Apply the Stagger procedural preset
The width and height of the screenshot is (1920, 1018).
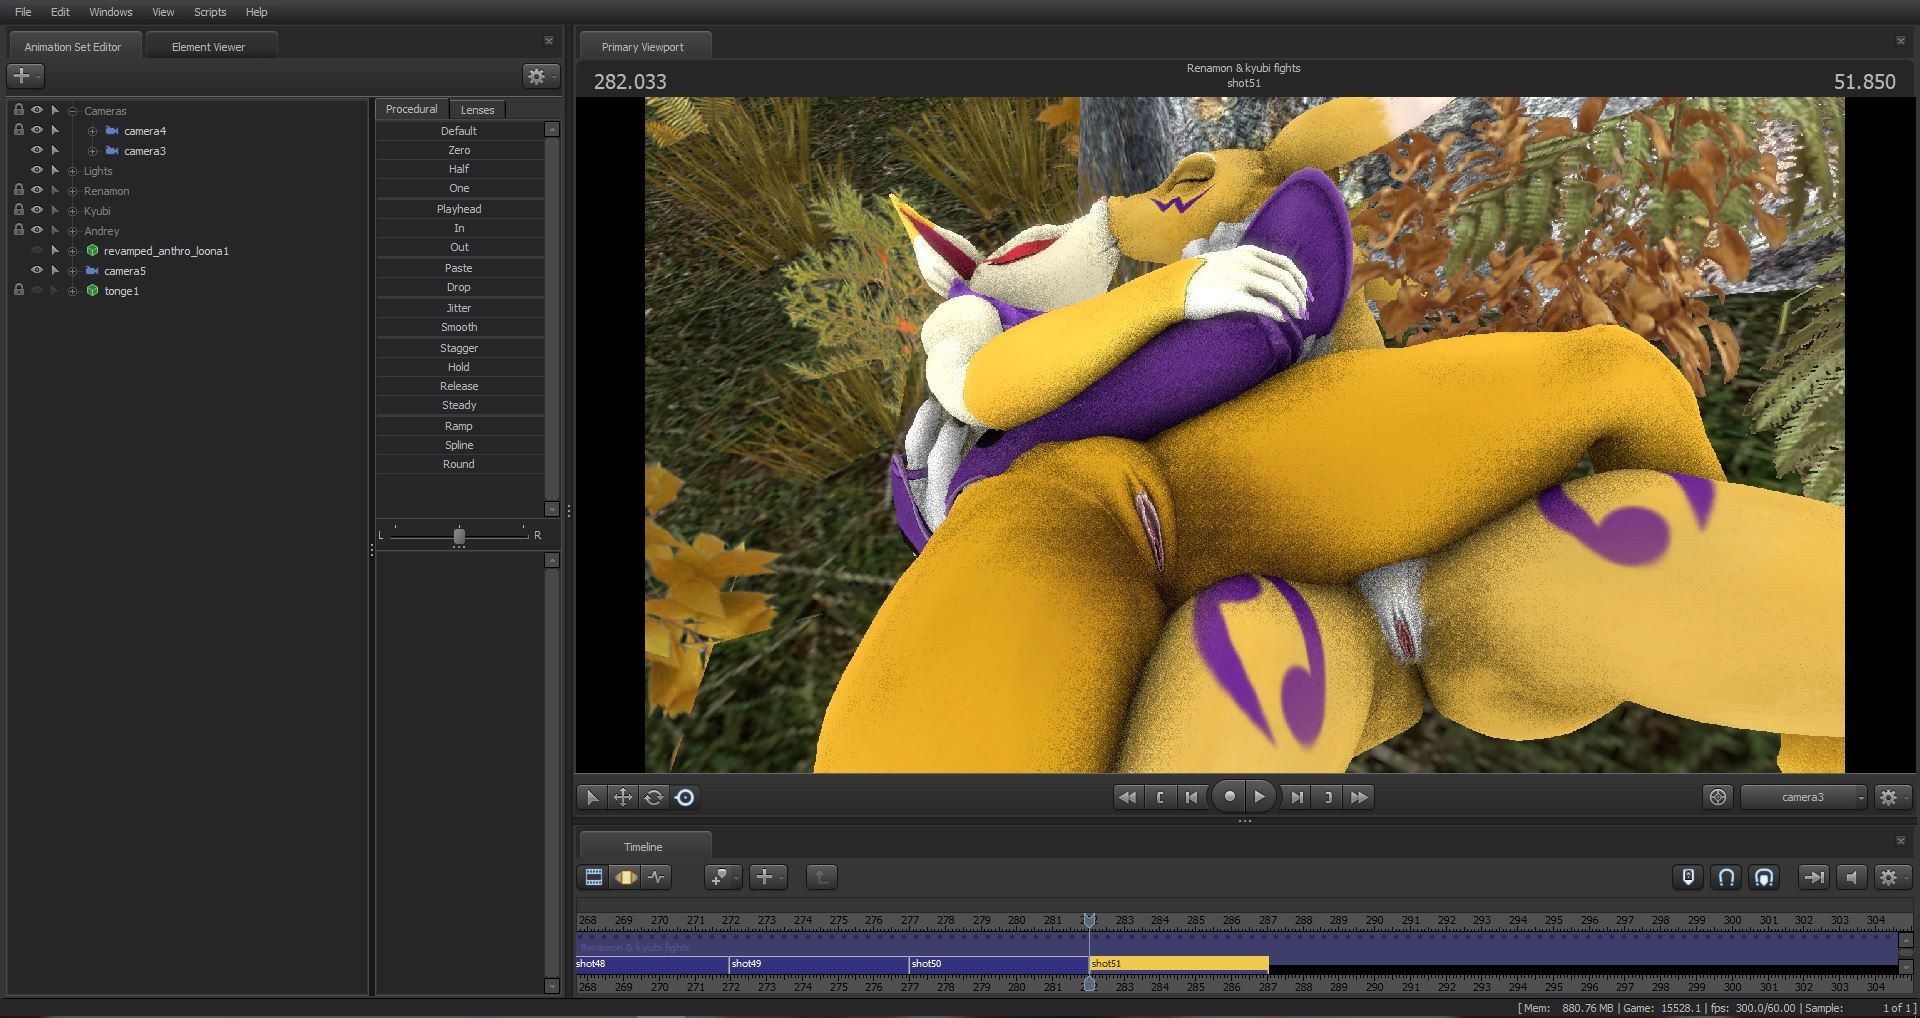click(459, 348)
